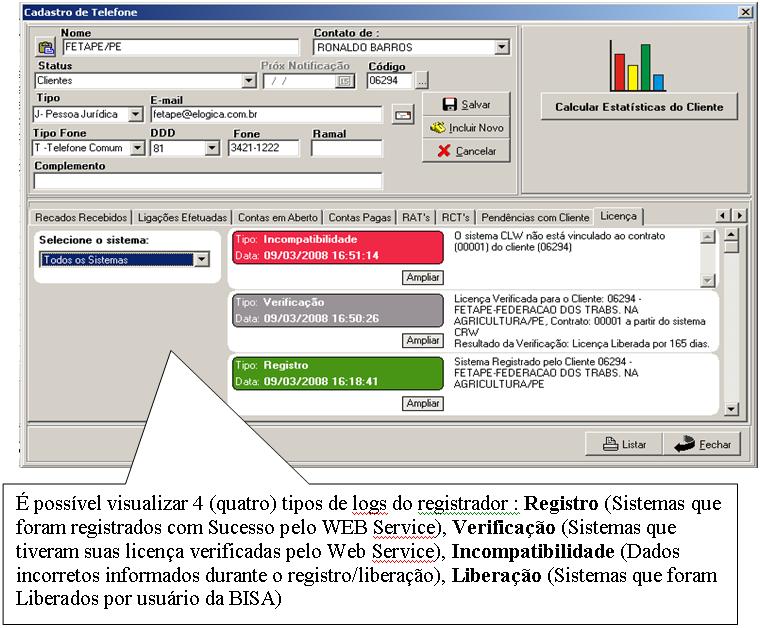Click the contact lookup icon beside Nome
The height and width of the screenshot is (628, 760).
click(45, 47)
